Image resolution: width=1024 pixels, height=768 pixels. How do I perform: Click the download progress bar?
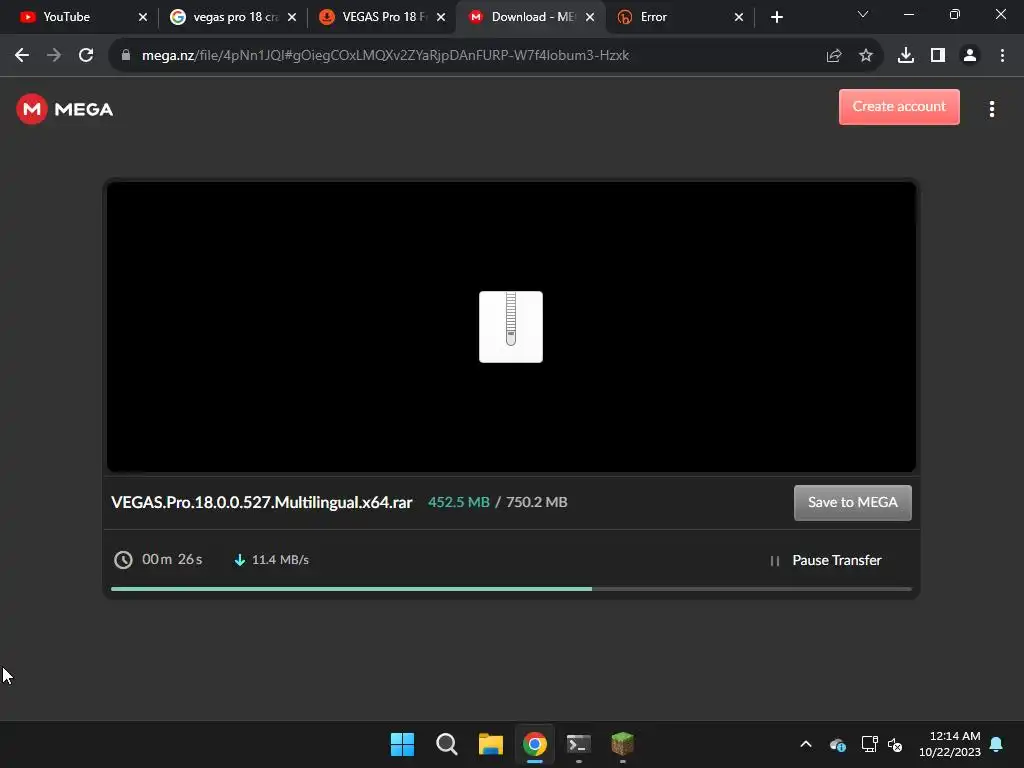tap(511, 589)
